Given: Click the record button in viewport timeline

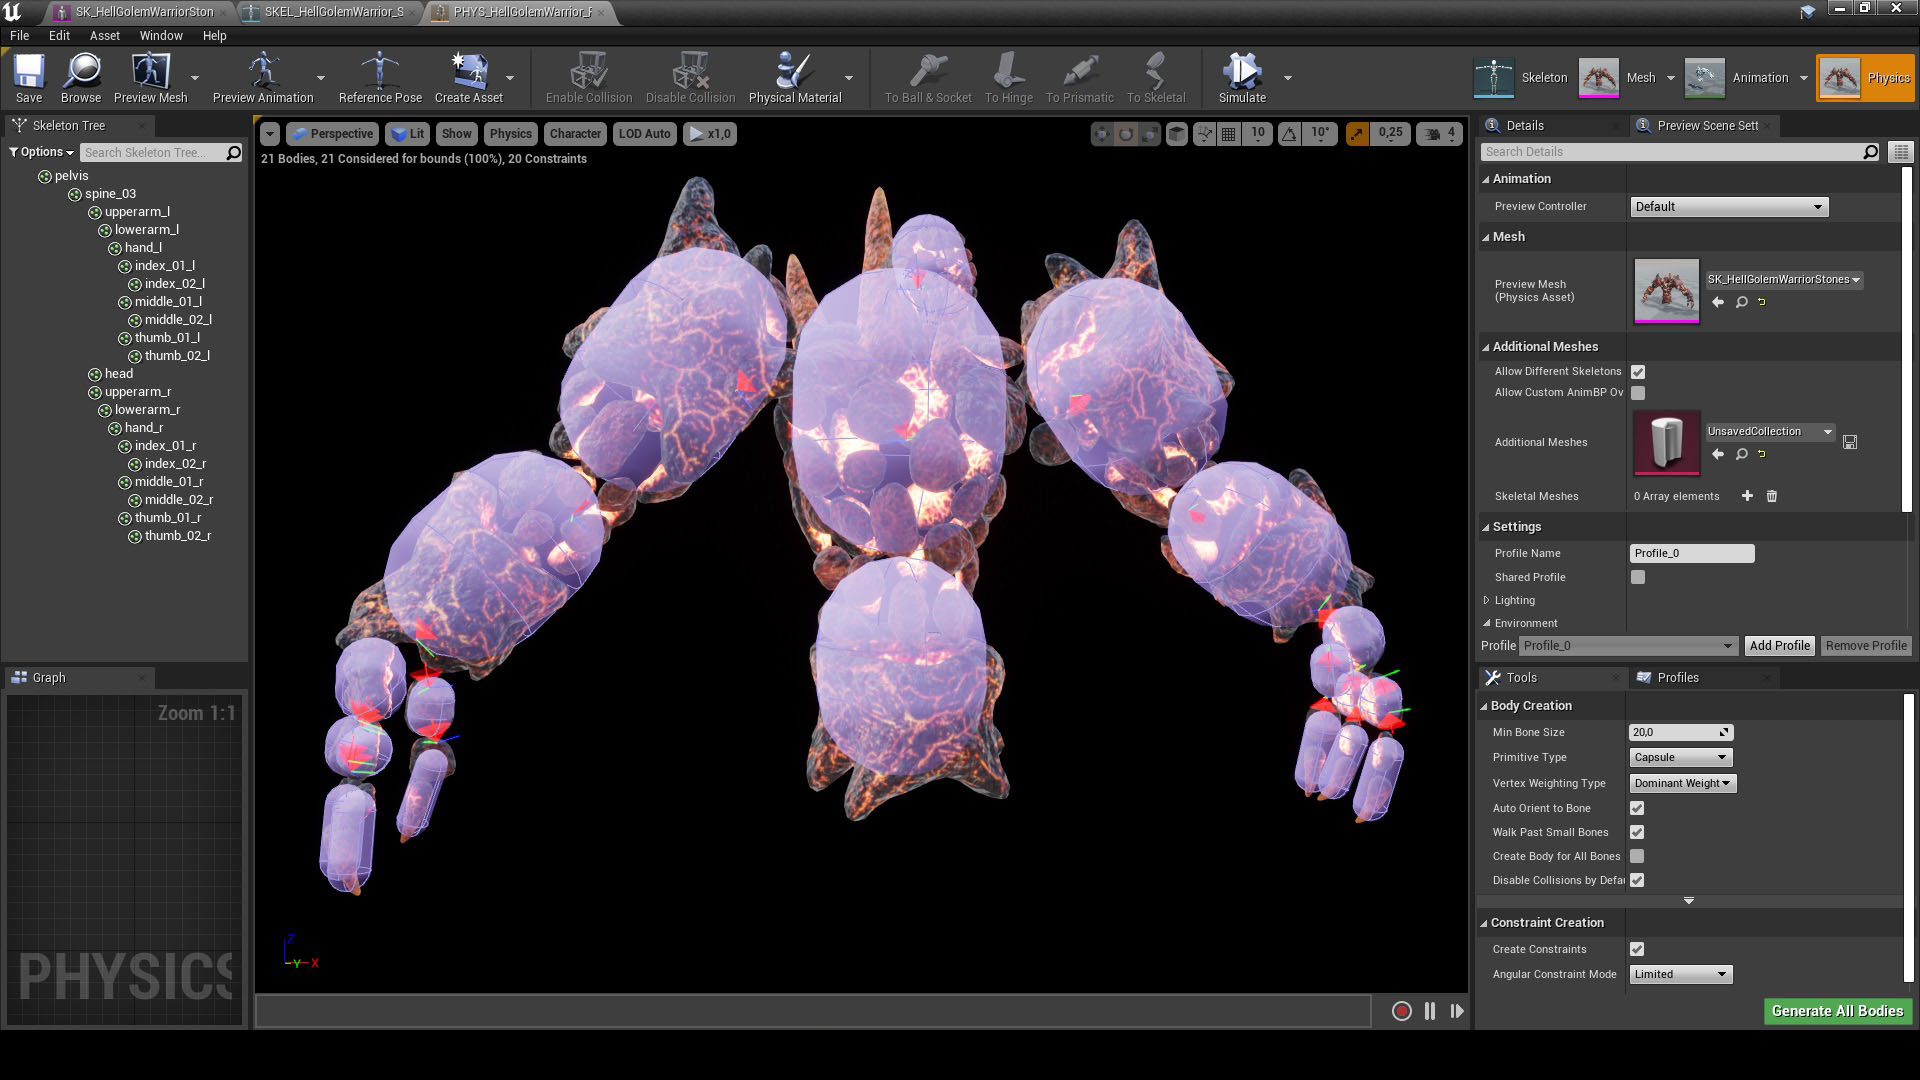Looking at the screenshot, I should point(1401,1011).
